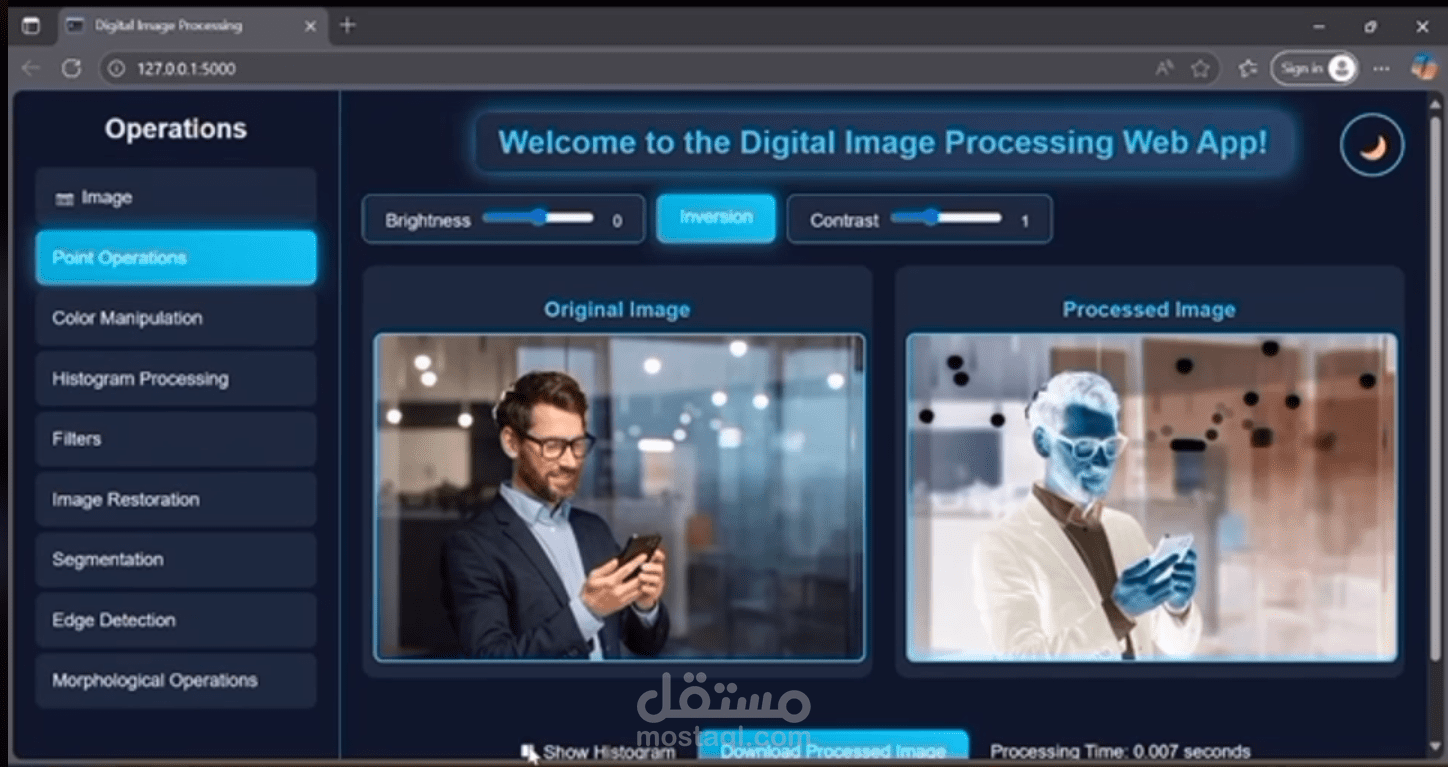Click the read aloud icon in the toolbar

click(x=1163, y=68)
